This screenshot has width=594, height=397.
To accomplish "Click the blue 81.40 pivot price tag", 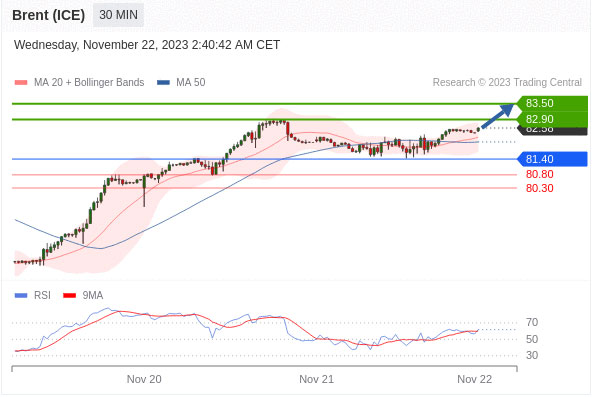I will point(552,159).
